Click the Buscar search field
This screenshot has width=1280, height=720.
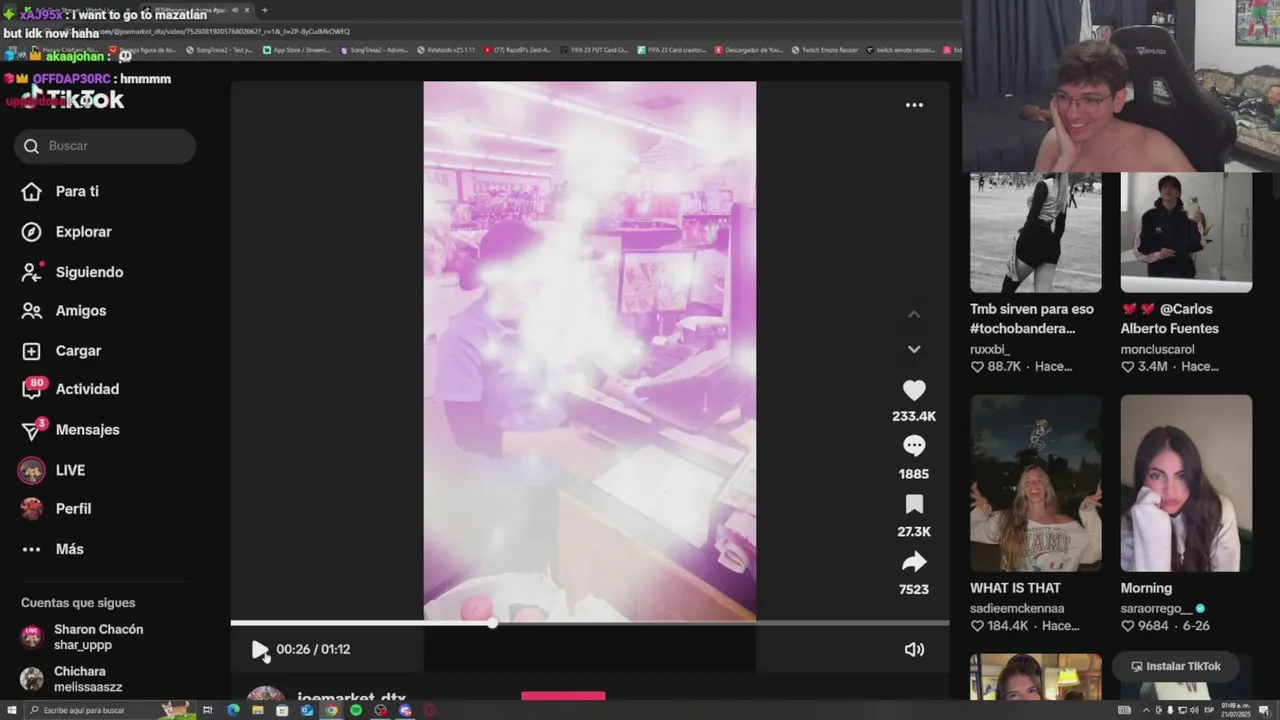pos(105,146)
